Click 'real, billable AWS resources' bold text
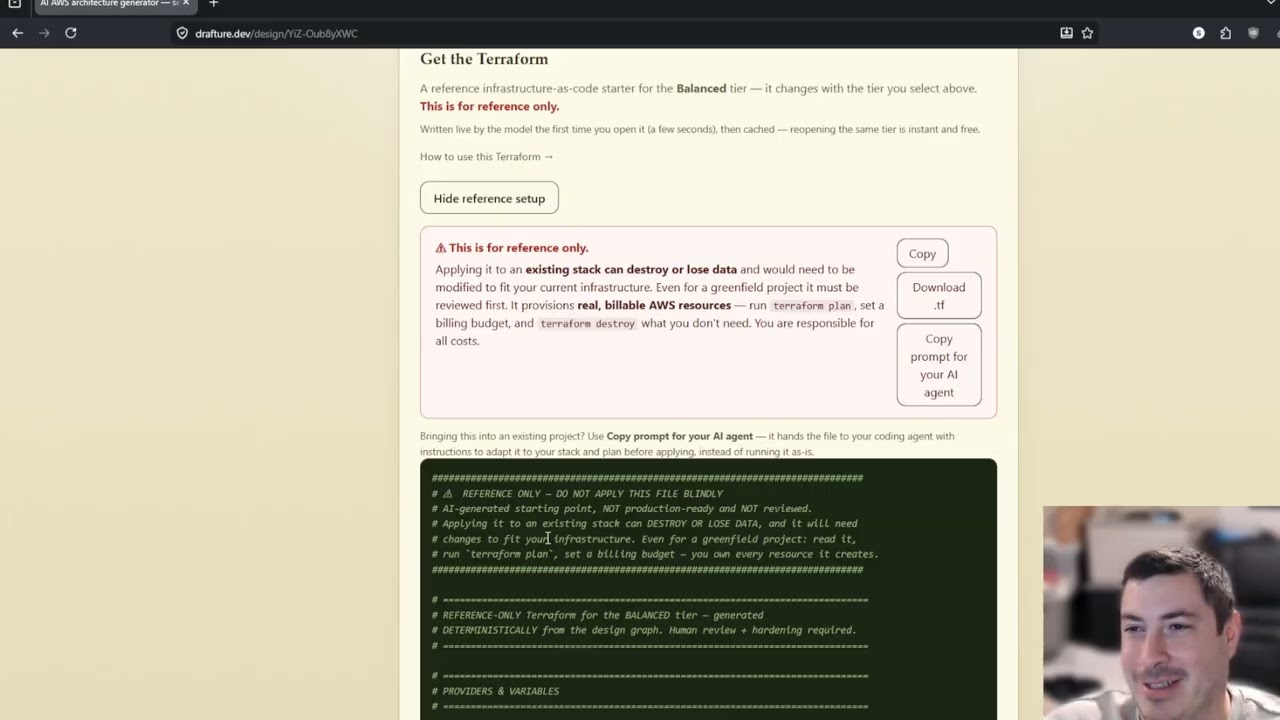 point(654,305)
